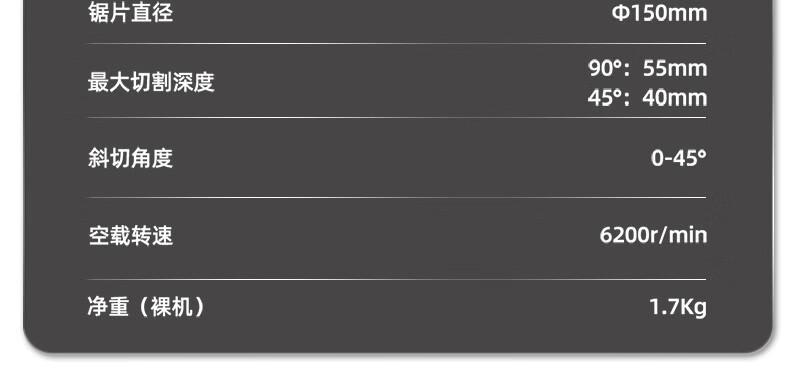Click the Φ symbol before 150mm

click(619, 13)
